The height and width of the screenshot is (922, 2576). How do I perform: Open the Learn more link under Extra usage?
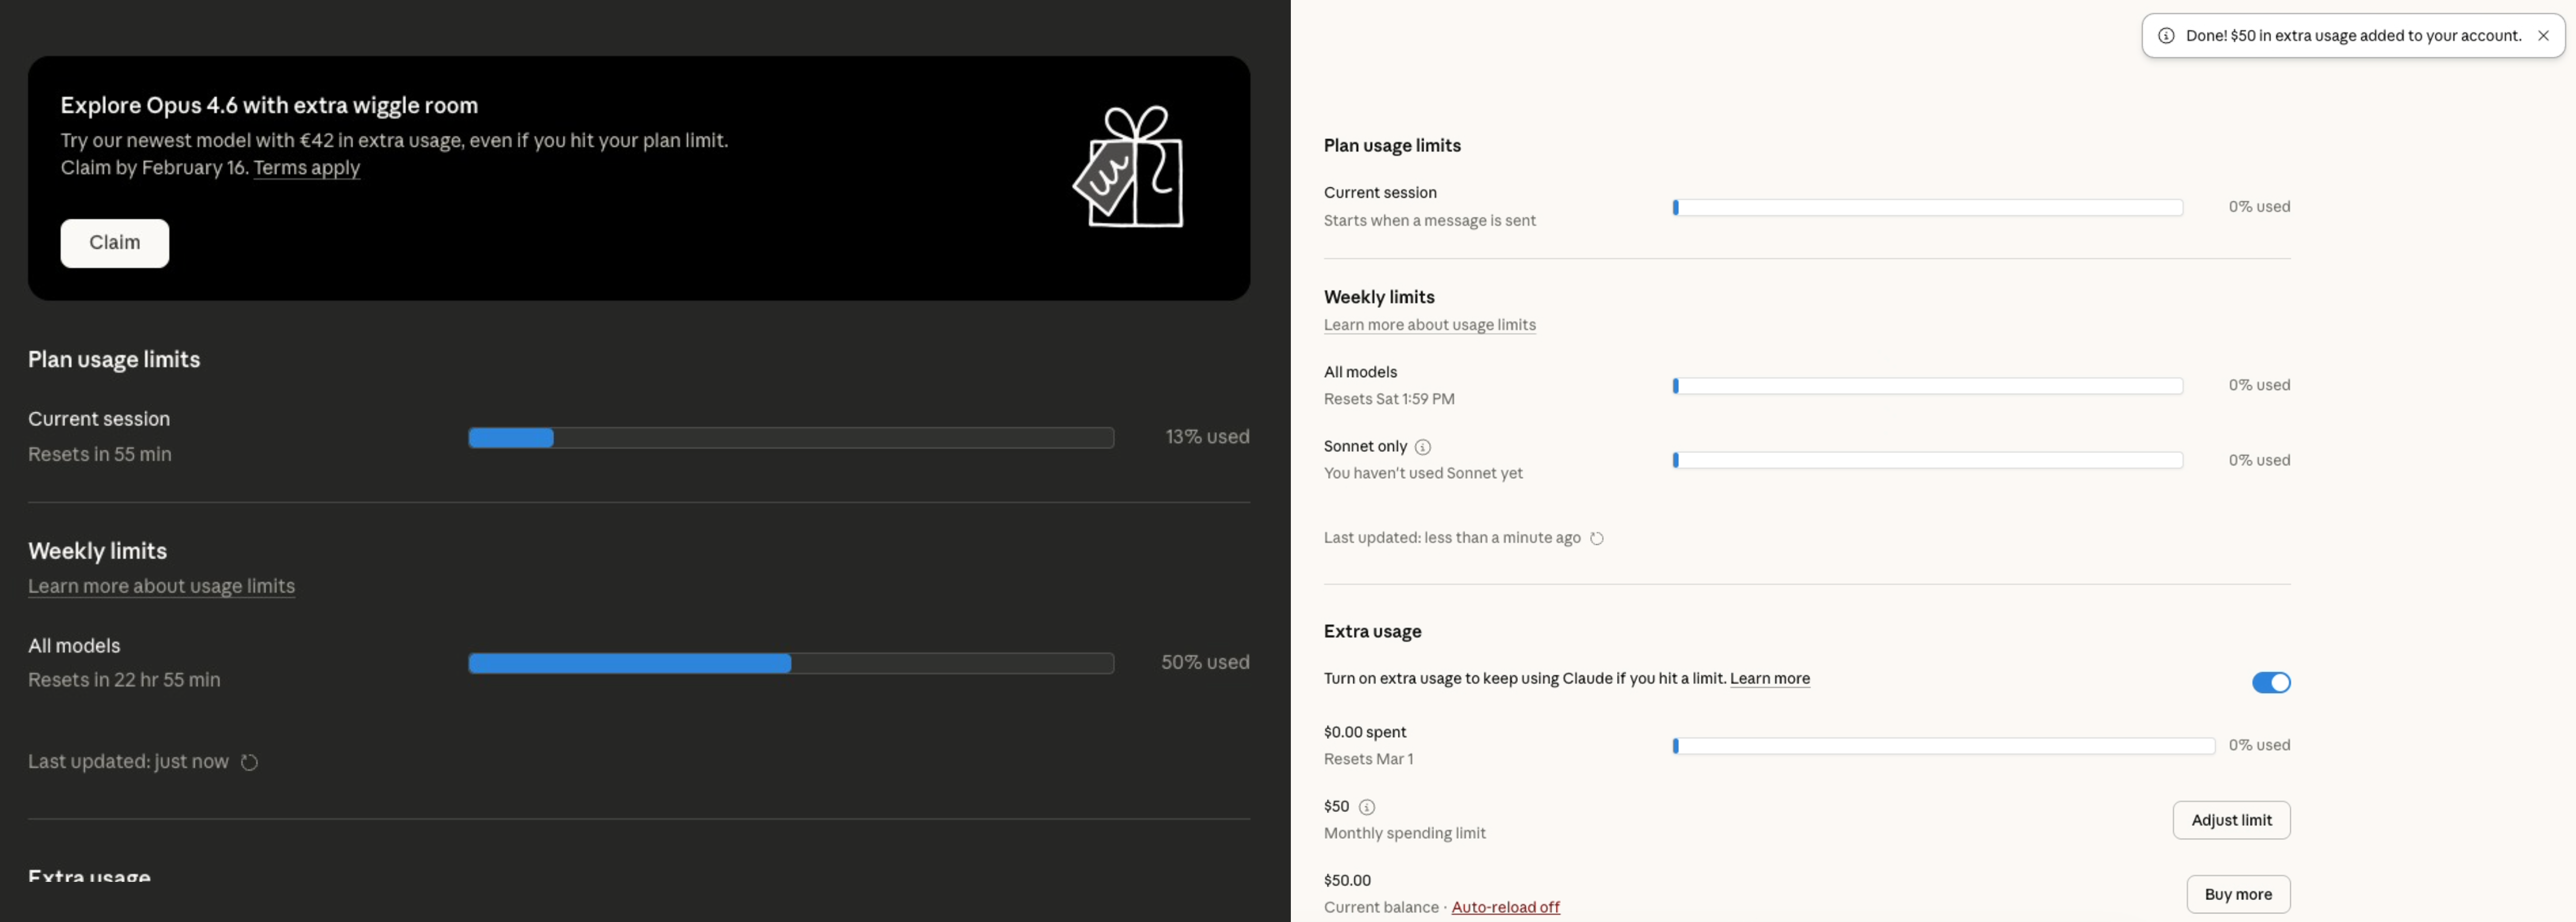click(1769, 678)
